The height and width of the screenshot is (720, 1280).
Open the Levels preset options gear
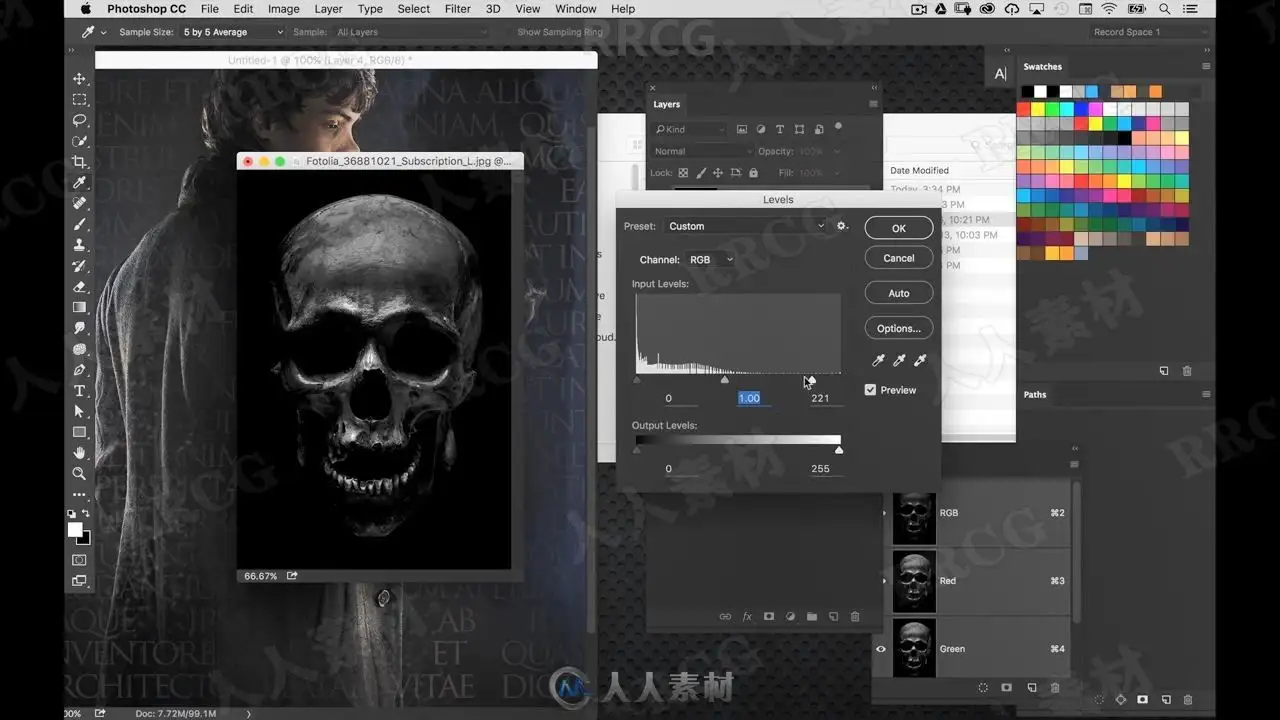click(842, 226)
